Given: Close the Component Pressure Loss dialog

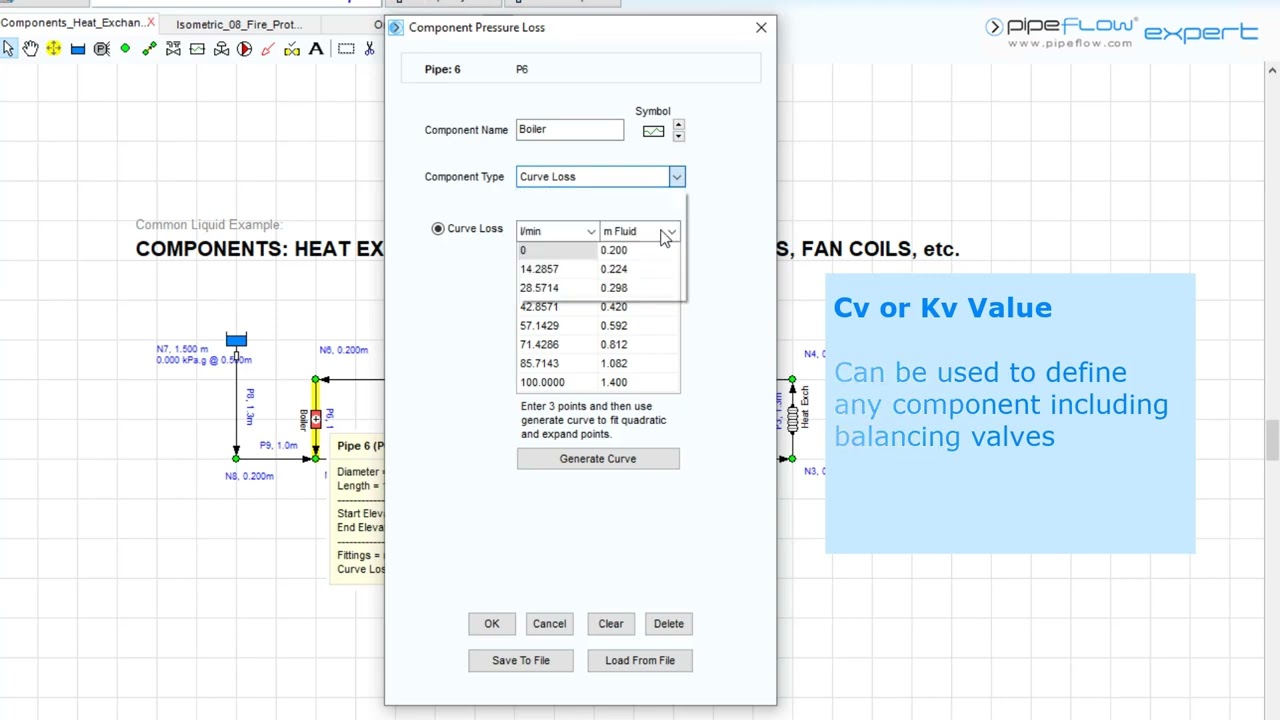Looking at the screenshot, I should coord(761,27).
